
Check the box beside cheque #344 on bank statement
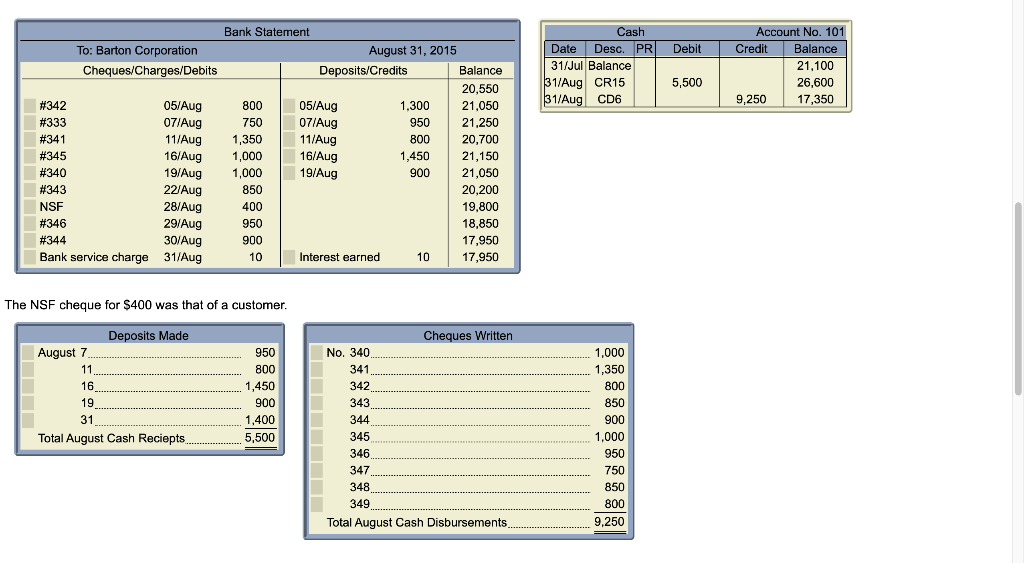point(29,240)
